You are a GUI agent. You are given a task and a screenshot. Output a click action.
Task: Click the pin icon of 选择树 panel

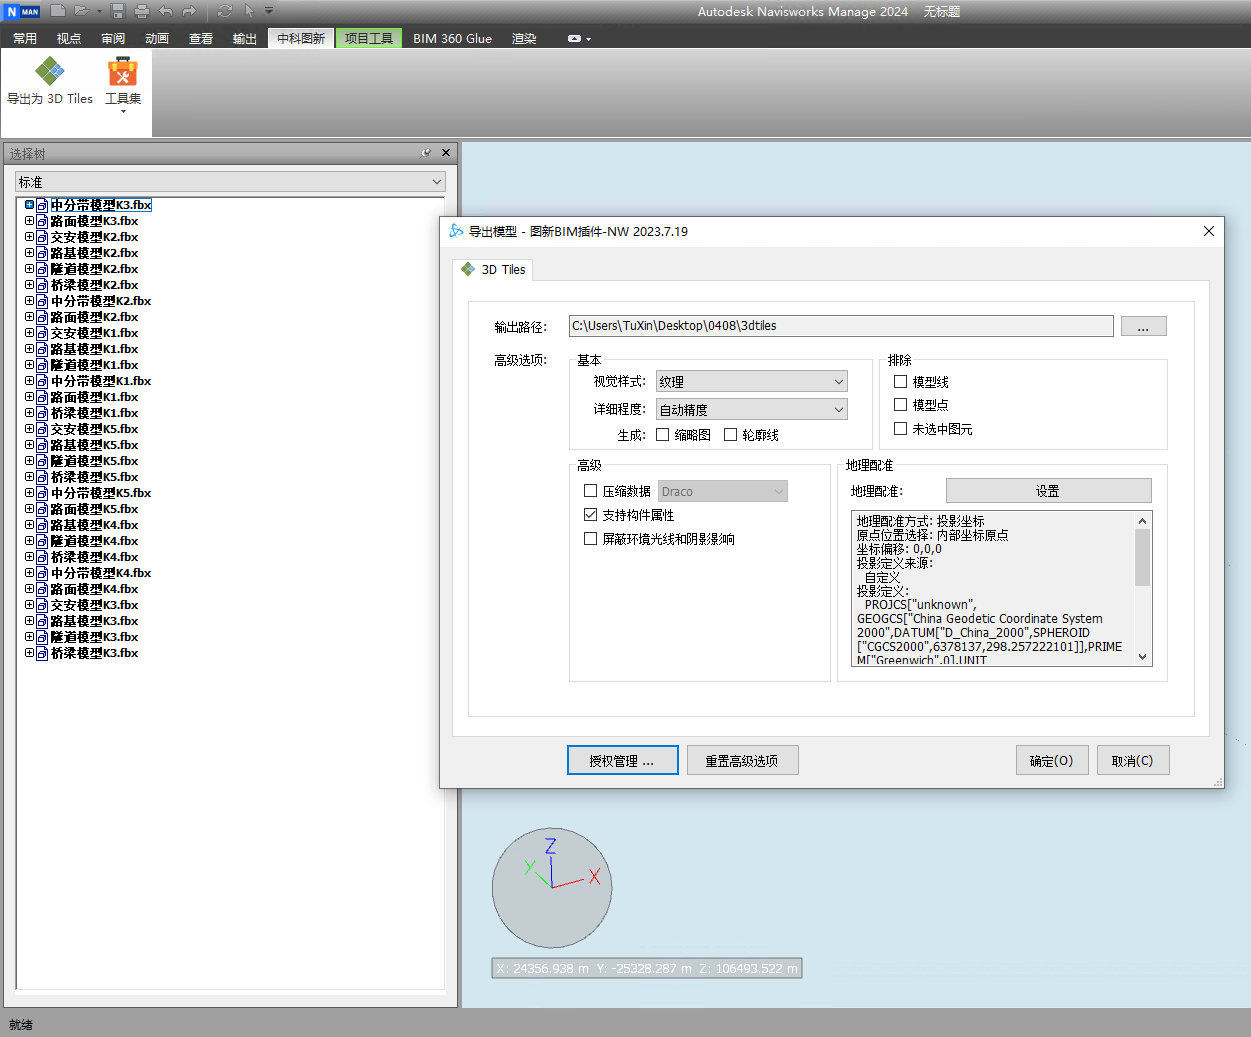(427, 153)
